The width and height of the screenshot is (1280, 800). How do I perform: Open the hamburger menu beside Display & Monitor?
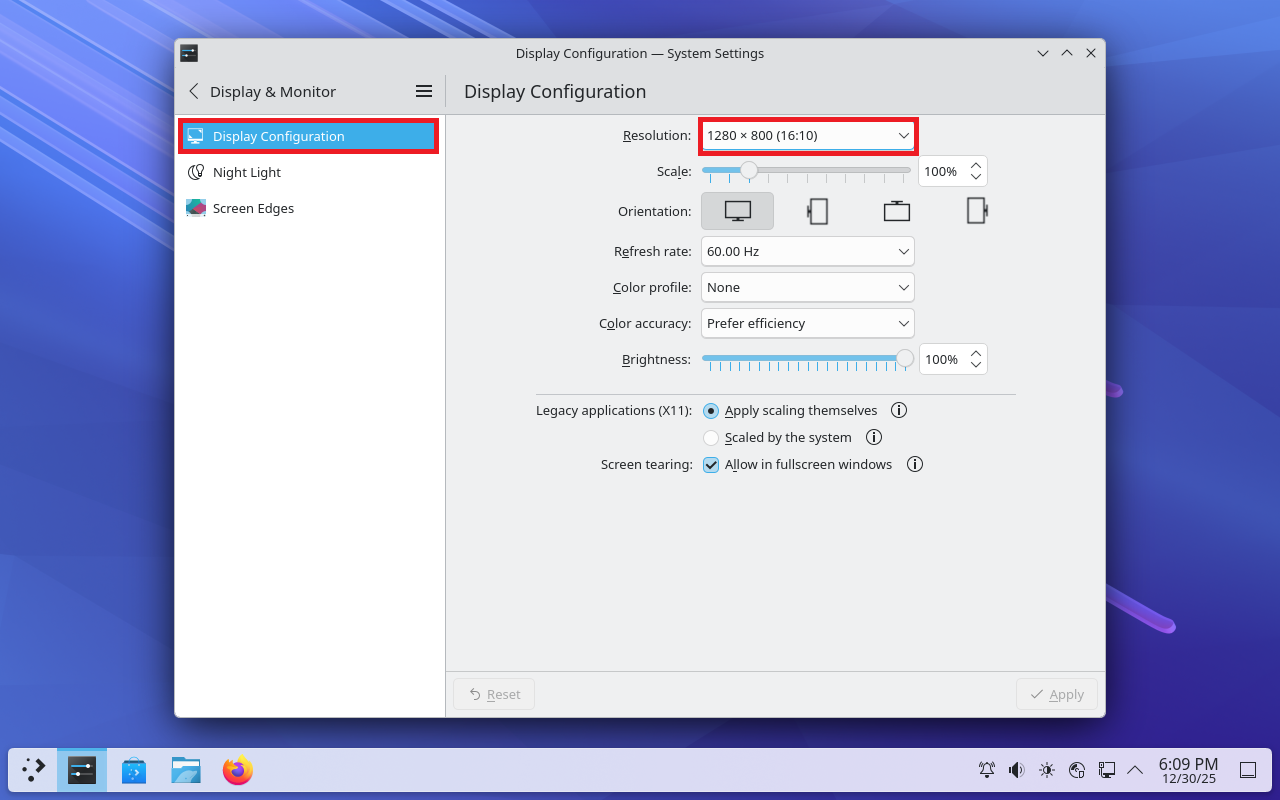coord(424,91)
